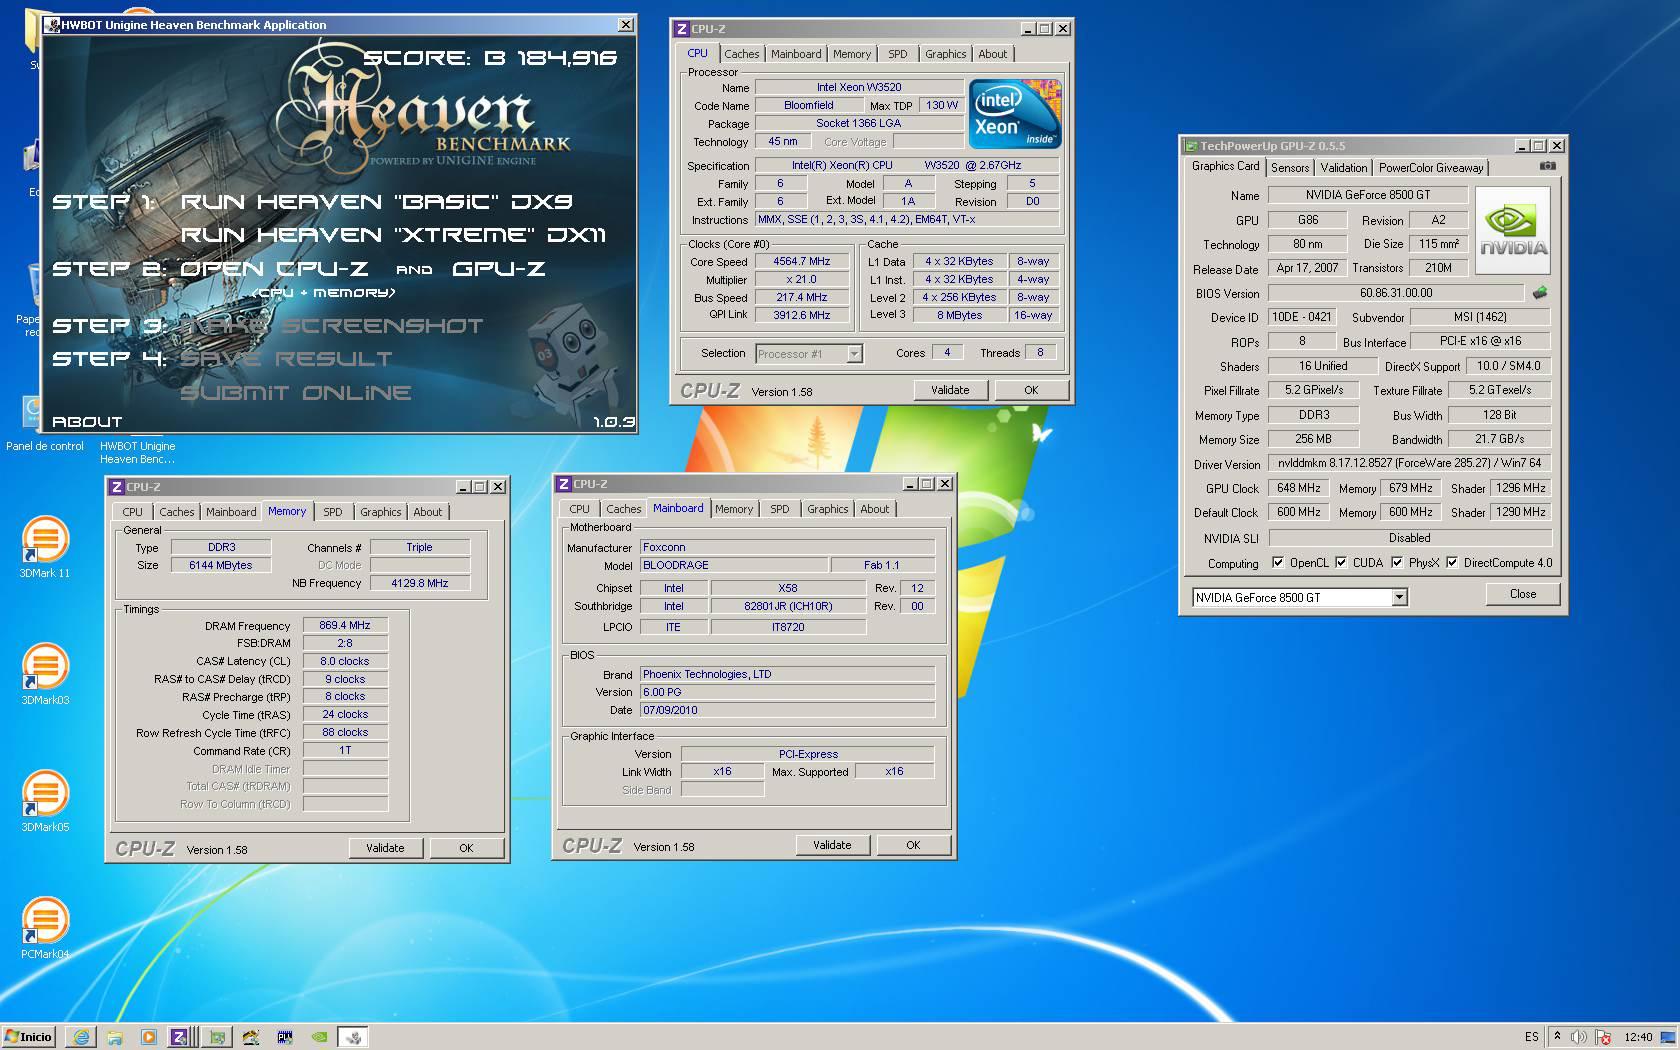Open Action Center flag tray icon
The width and height of the screenshot is (1680, 1050).
point(1602,1037)
